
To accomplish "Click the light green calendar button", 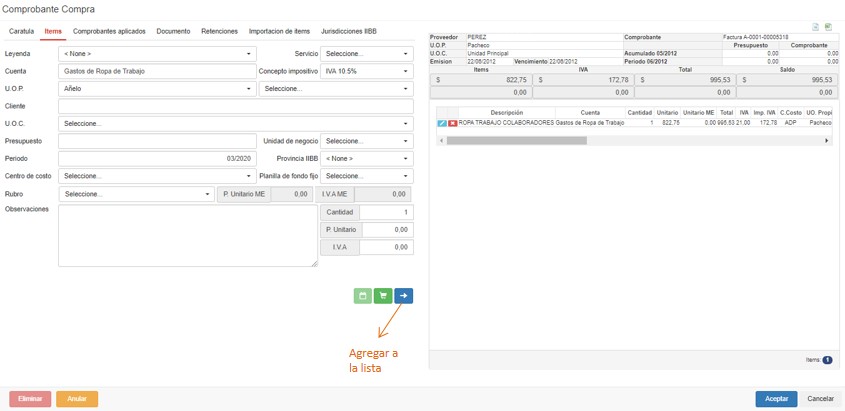I will pos(363,296).
